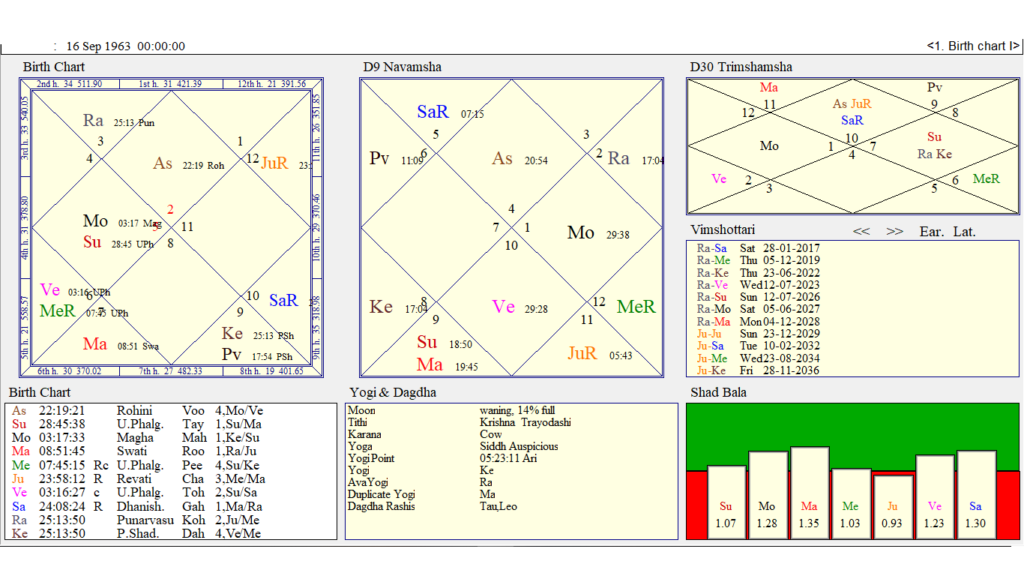Click the Shad Bala panel title
1024x576 pixels.
point(718,392)
